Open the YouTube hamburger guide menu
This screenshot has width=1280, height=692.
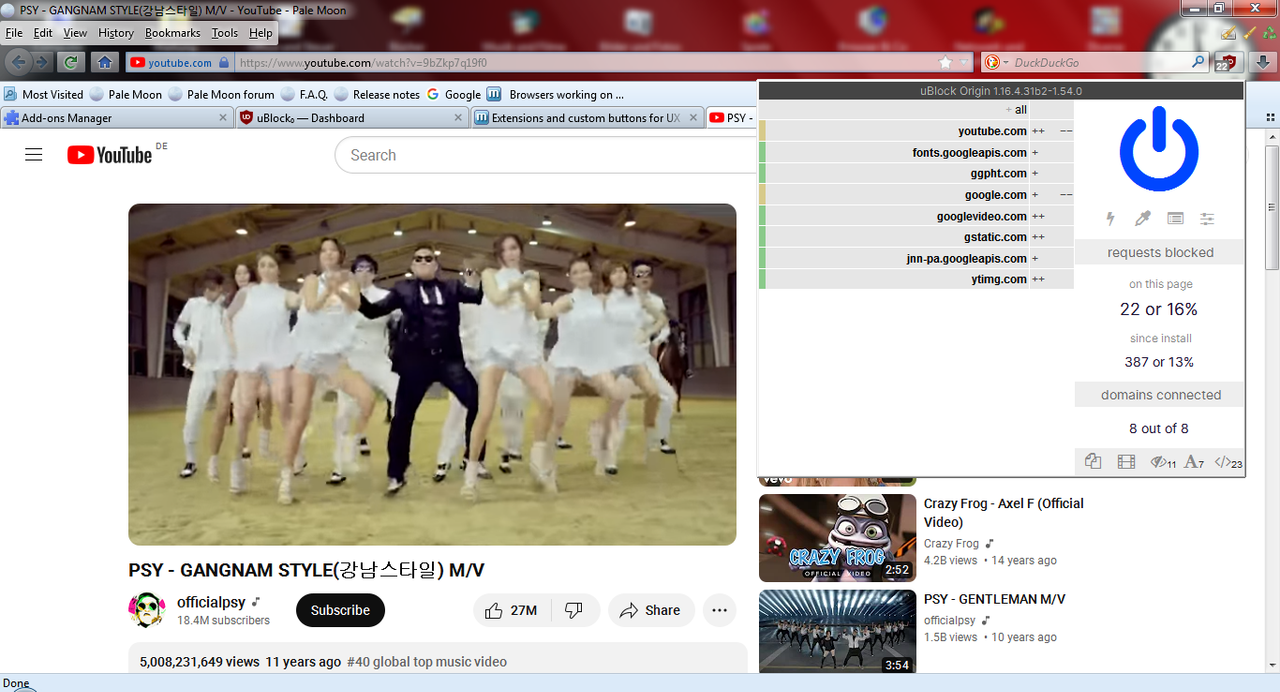34,155
